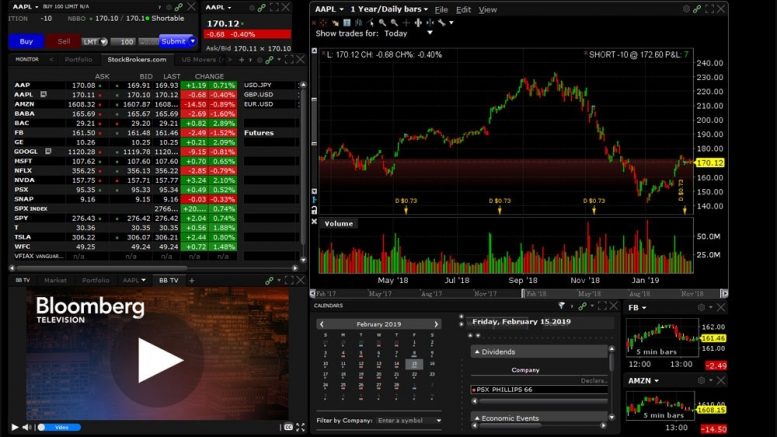
Task: Switch to the Market tab in lower panel
Action: point(55,280)
